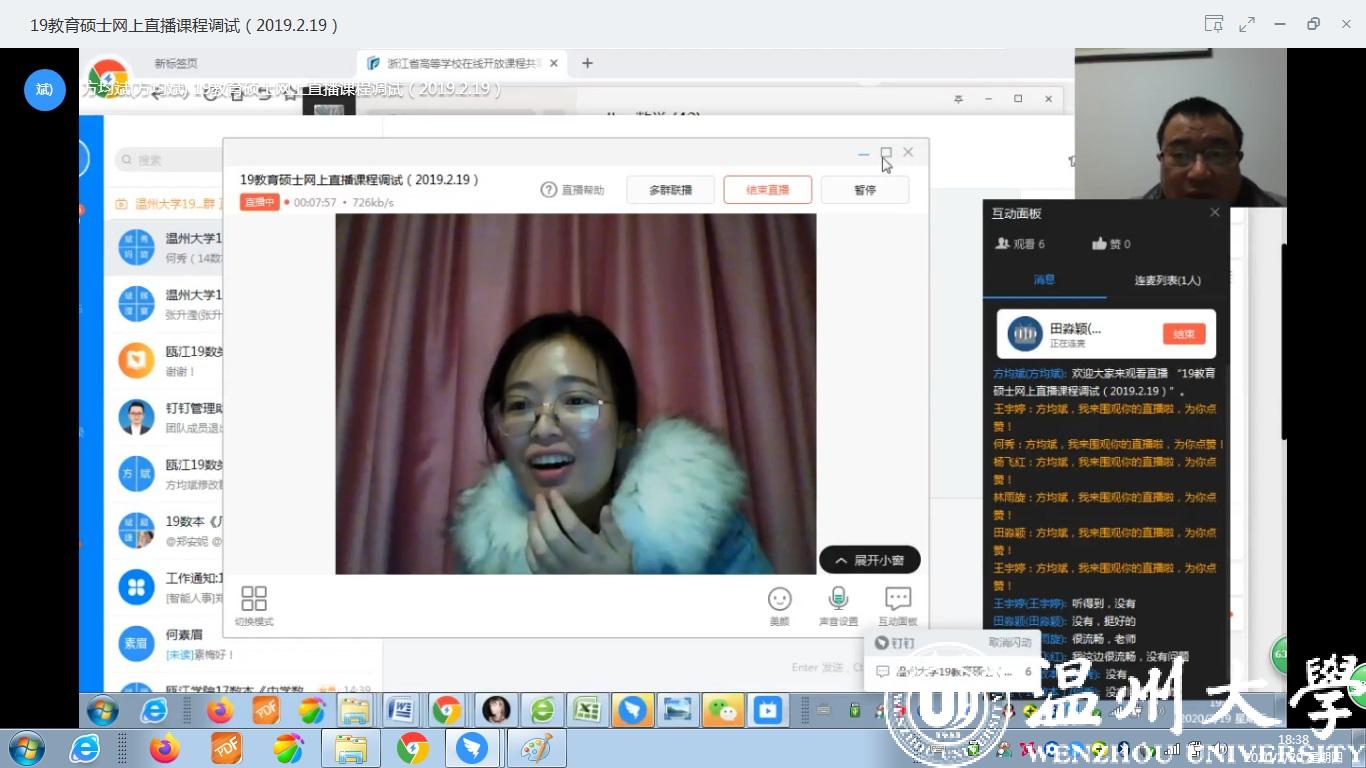Pause the live stream with 暂停
The width and height of the screenshot is (1366, 768).
[864, 190]
